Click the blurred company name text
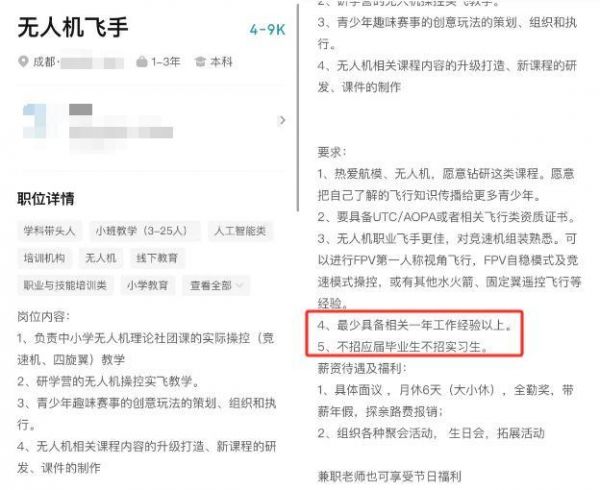 pos(121,132)
